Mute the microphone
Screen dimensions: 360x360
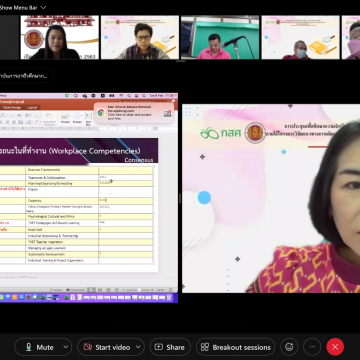click(39, 347)
